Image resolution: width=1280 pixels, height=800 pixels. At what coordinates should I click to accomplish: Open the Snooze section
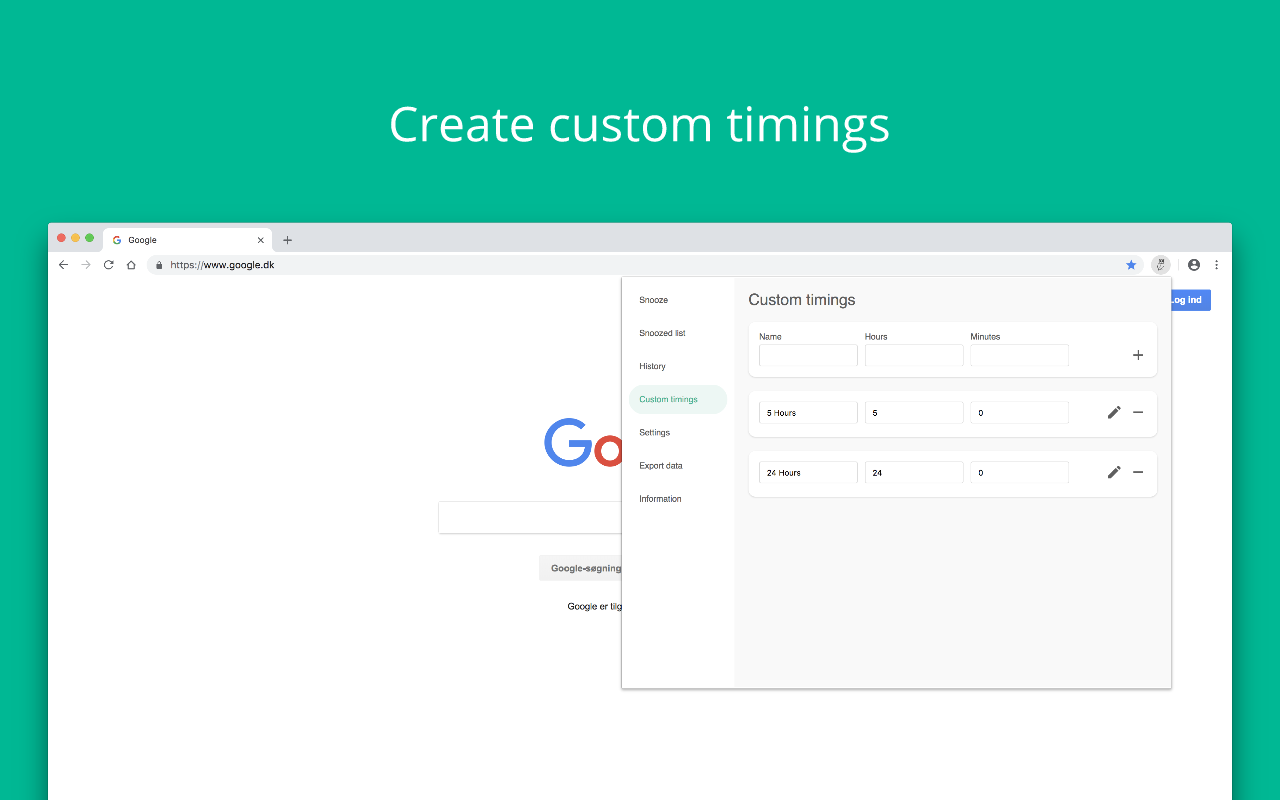(x=654, y=300)
